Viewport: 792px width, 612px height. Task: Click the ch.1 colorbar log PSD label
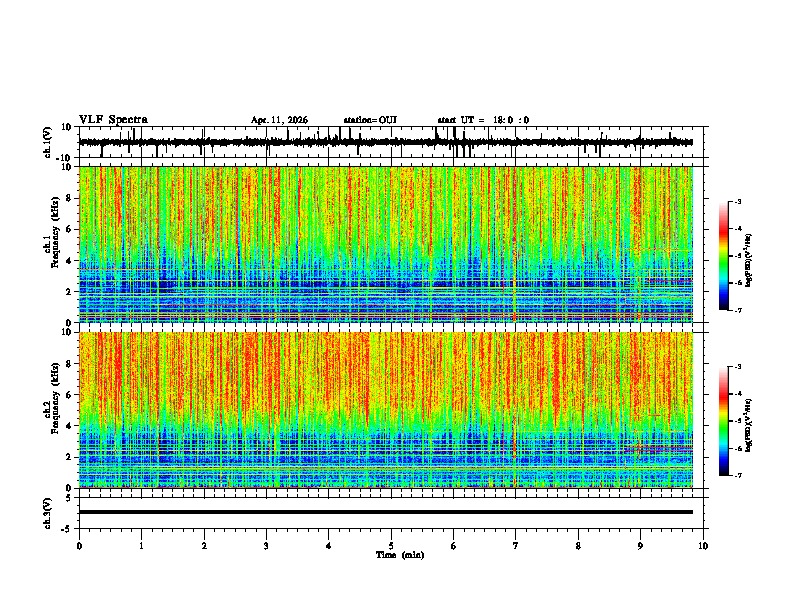click(x=749, y=260)
